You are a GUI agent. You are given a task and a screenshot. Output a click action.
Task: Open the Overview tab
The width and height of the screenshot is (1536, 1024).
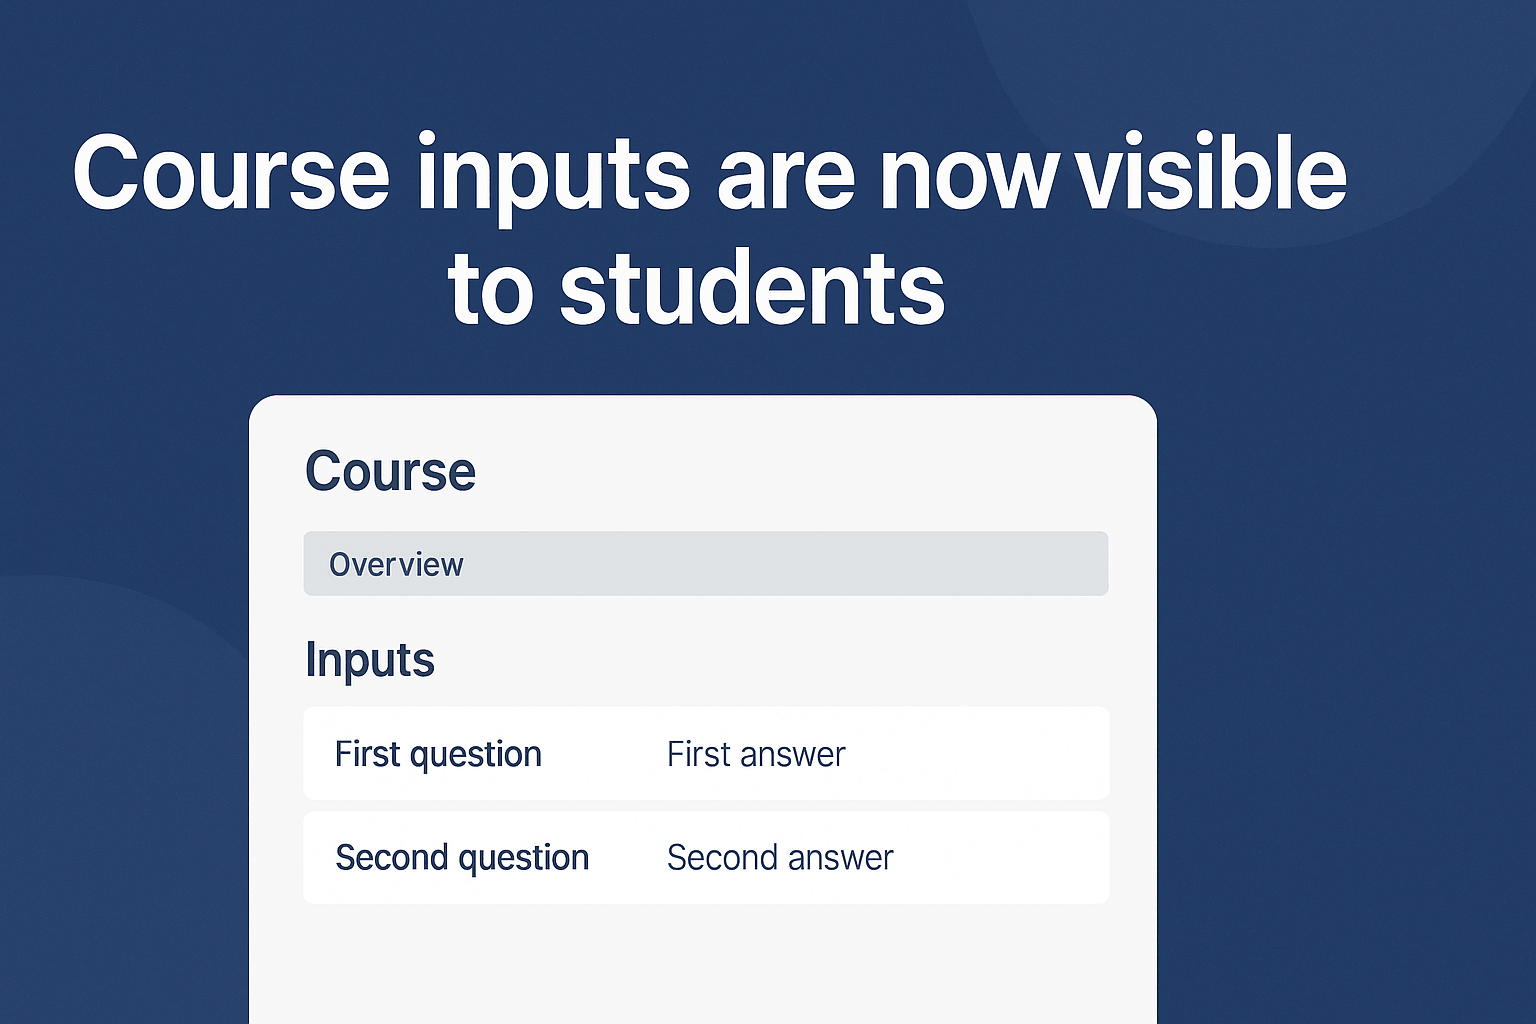click(x=396, y=565)
